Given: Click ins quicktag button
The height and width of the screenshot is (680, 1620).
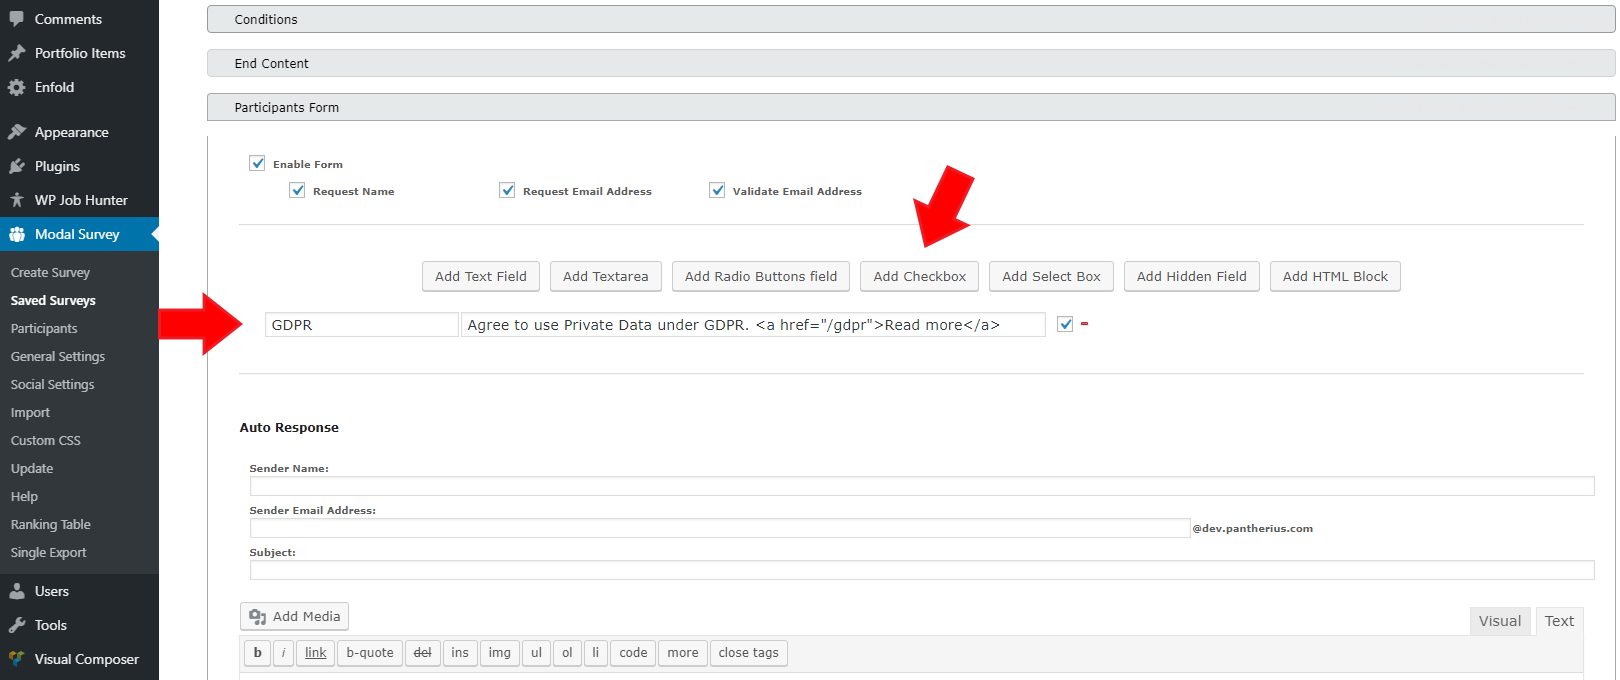Looking at the screenshot, I should [460, 653].
